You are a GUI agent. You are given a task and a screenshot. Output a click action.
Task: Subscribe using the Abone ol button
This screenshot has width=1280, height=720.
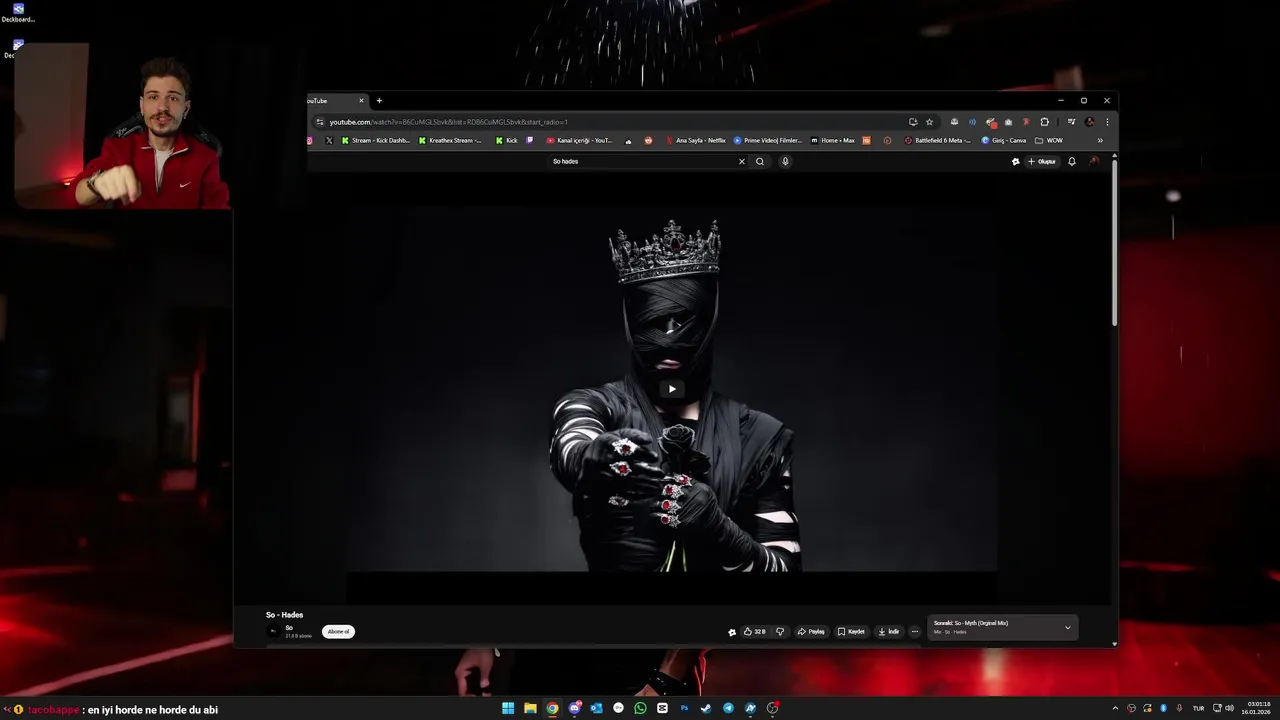coord(338,632)
